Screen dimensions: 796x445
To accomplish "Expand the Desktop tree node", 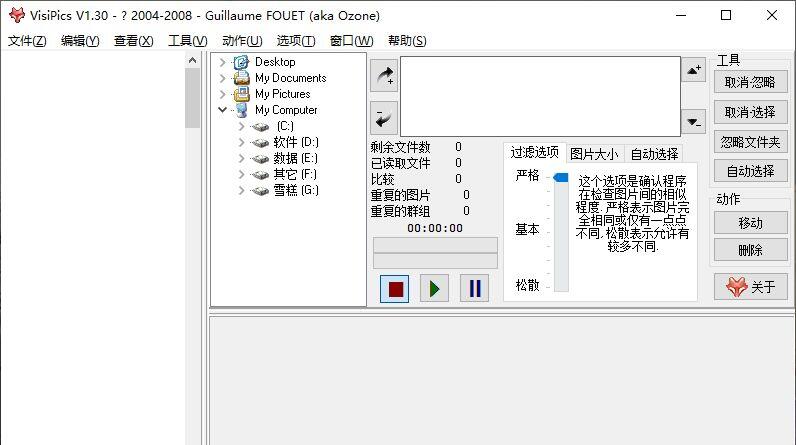I will pos(222,62).
